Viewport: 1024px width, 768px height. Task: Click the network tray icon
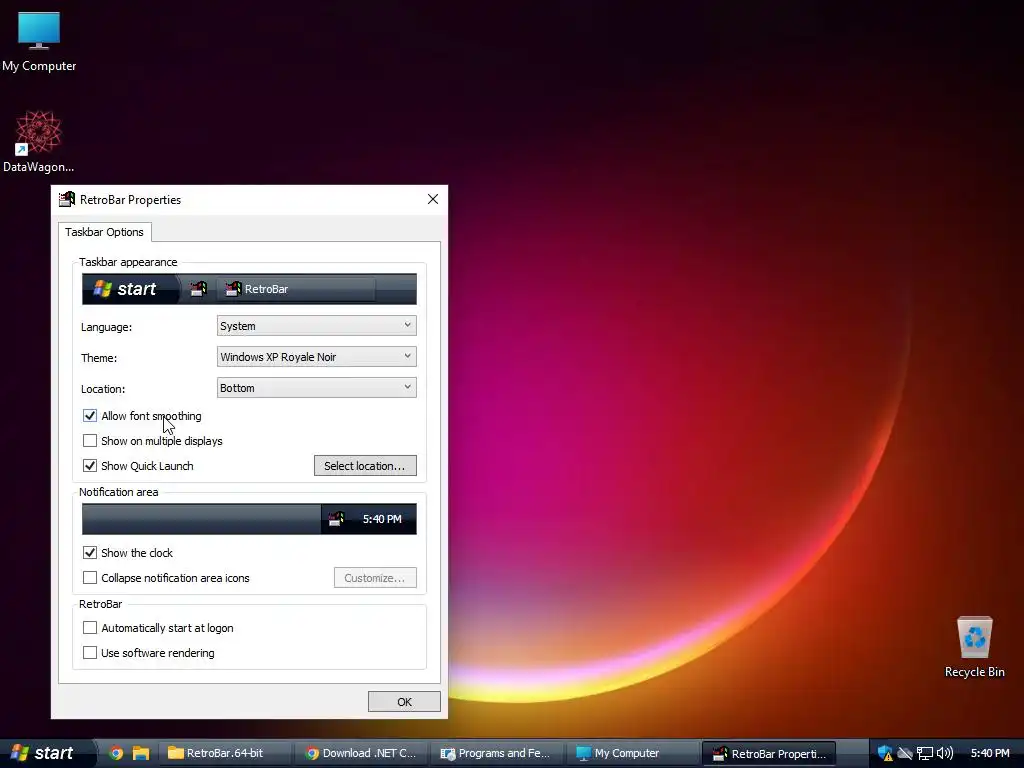pos(924,753)
